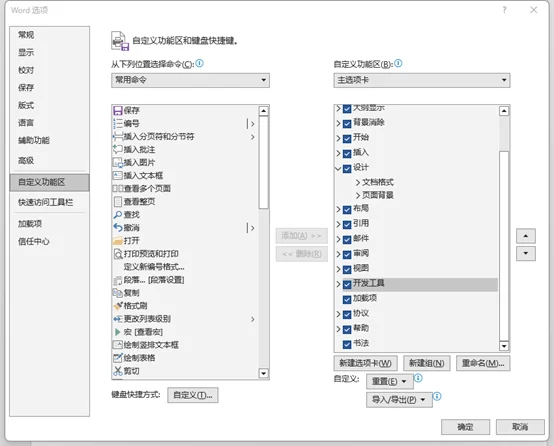Click the format painter icon beside 格式刷

pos(118,306)
